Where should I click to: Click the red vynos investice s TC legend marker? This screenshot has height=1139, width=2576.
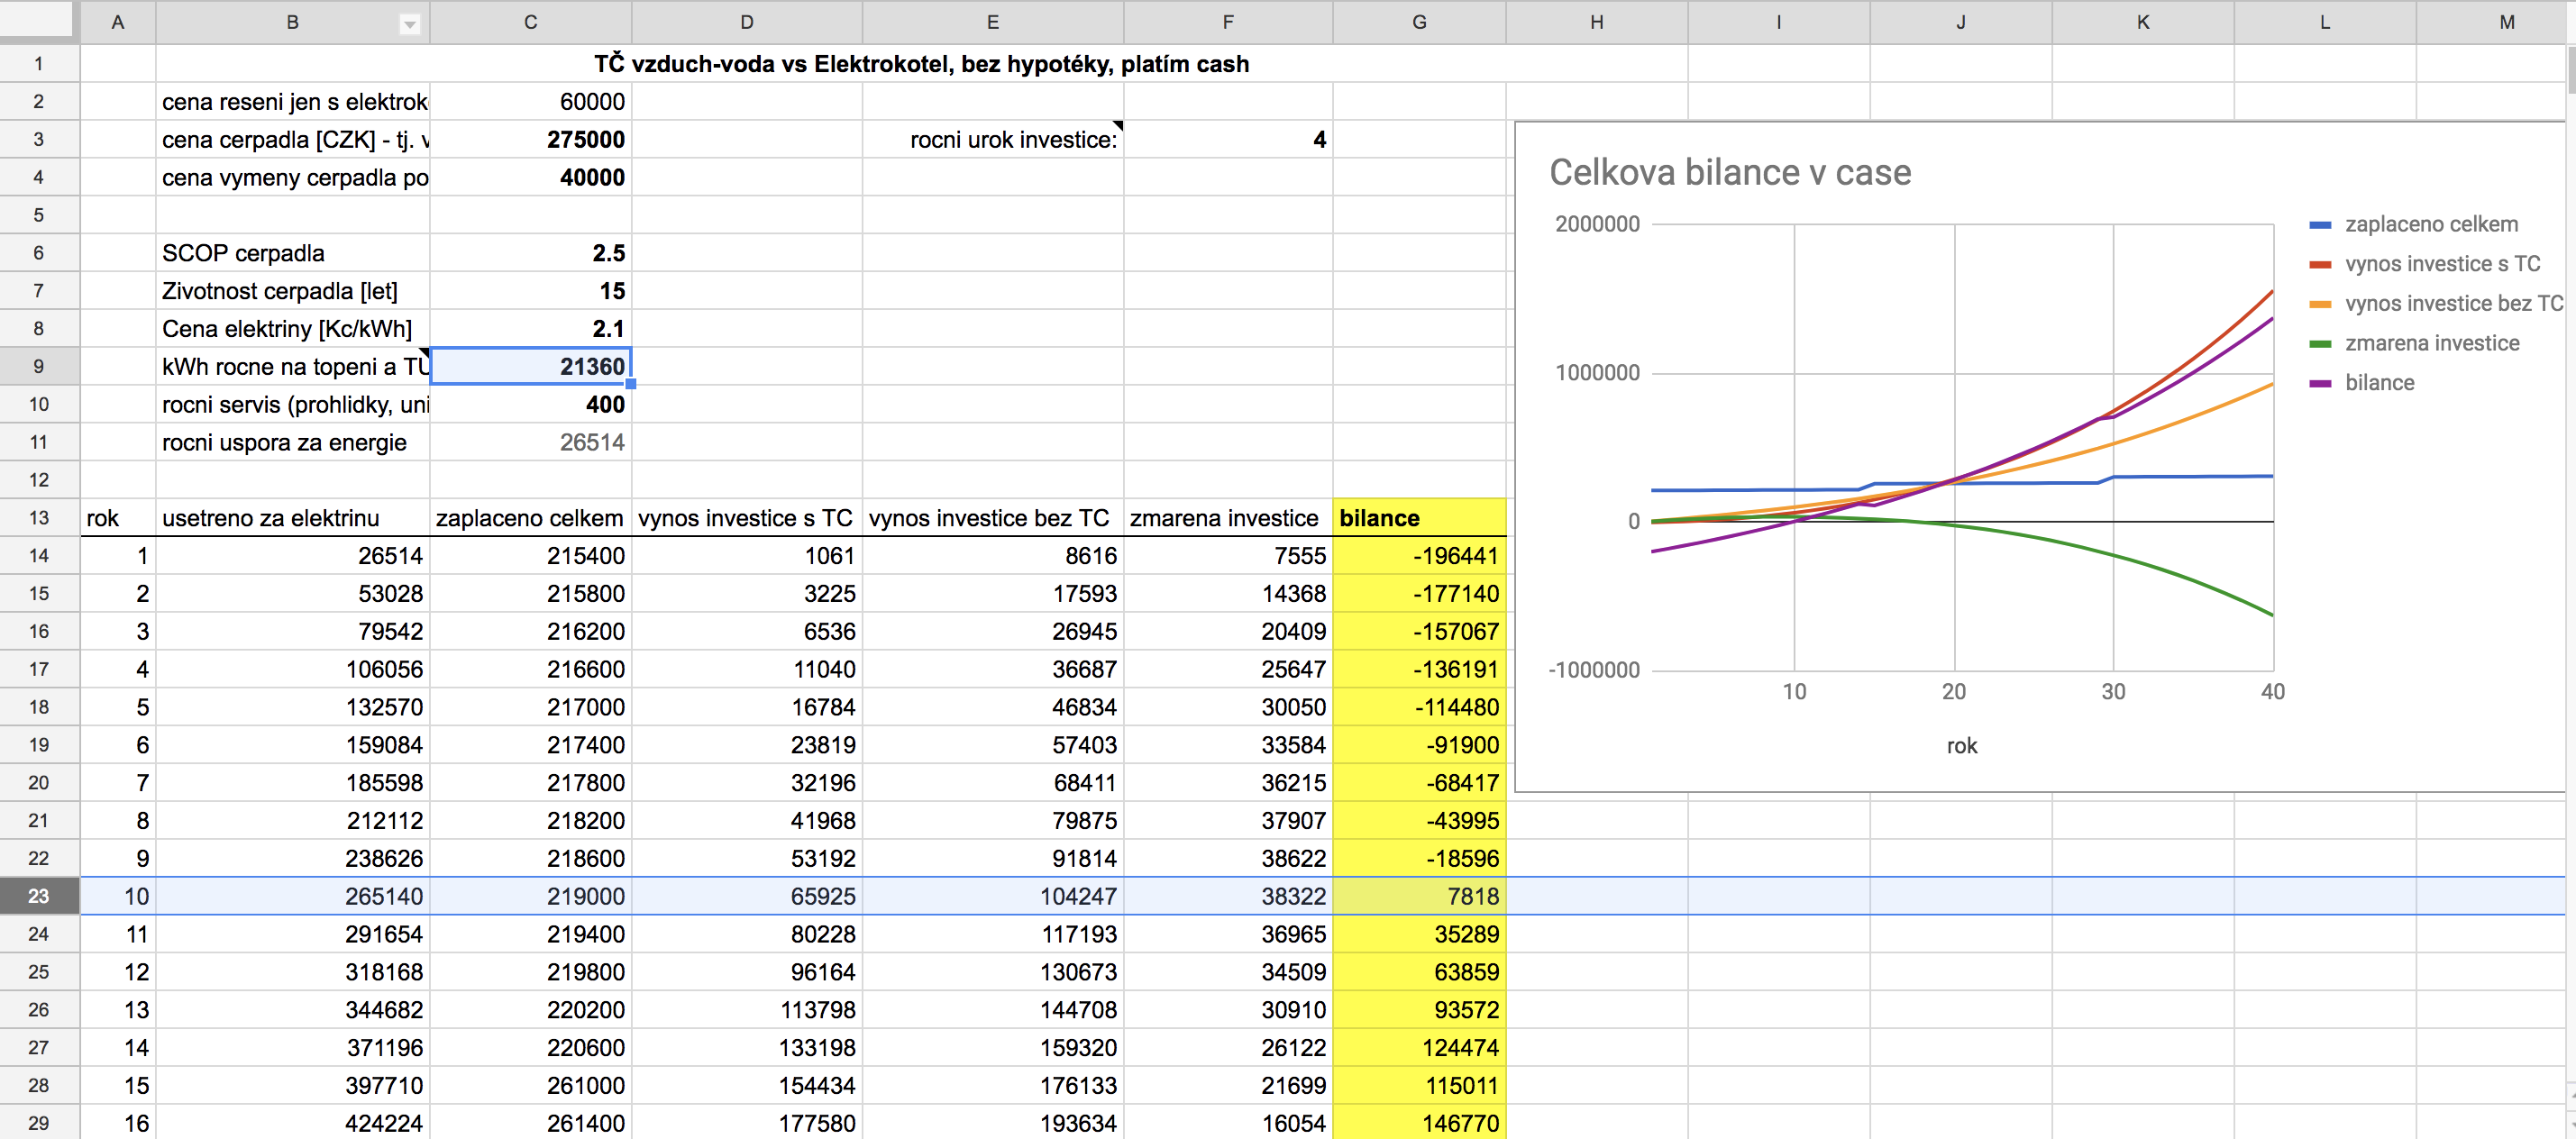[x=2320, y=265]
